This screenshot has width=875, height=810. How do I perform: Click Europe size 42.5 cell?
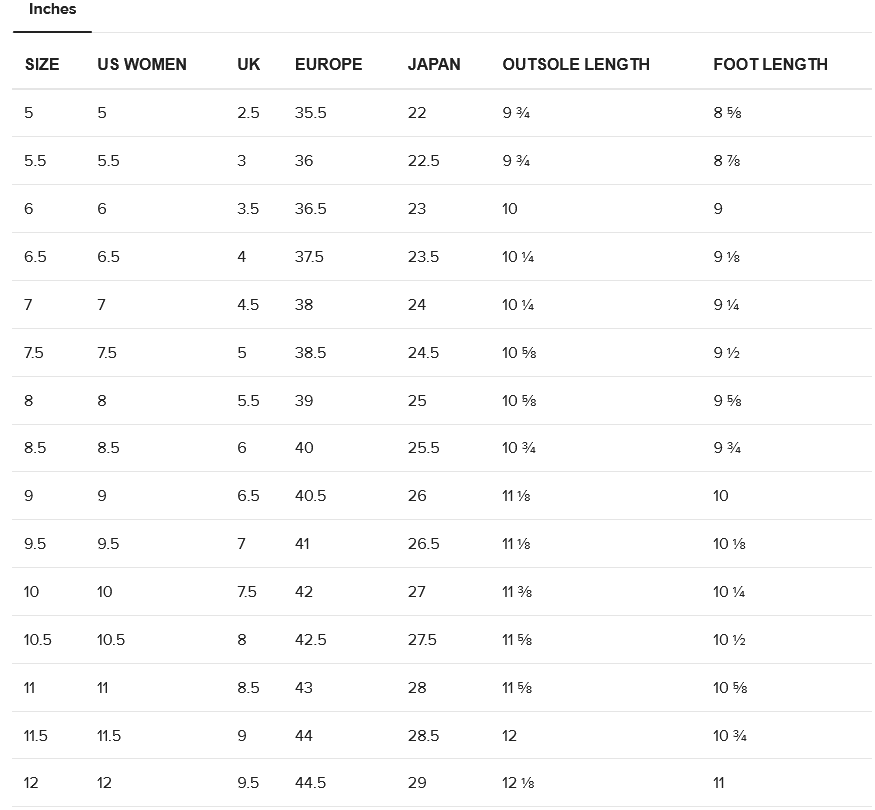(311, 640)
